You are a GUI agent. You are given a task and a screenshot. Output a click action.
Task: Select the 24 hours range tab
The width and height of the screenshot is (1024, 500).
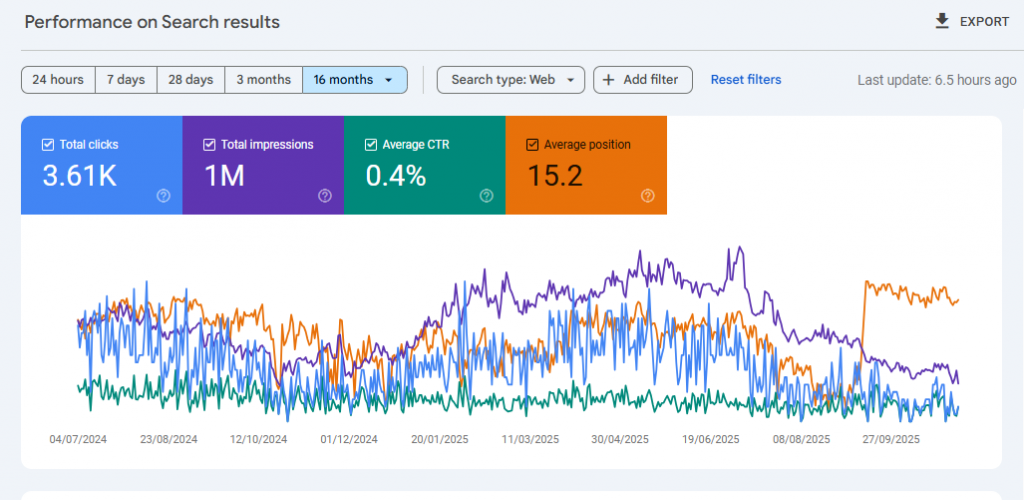58,80
